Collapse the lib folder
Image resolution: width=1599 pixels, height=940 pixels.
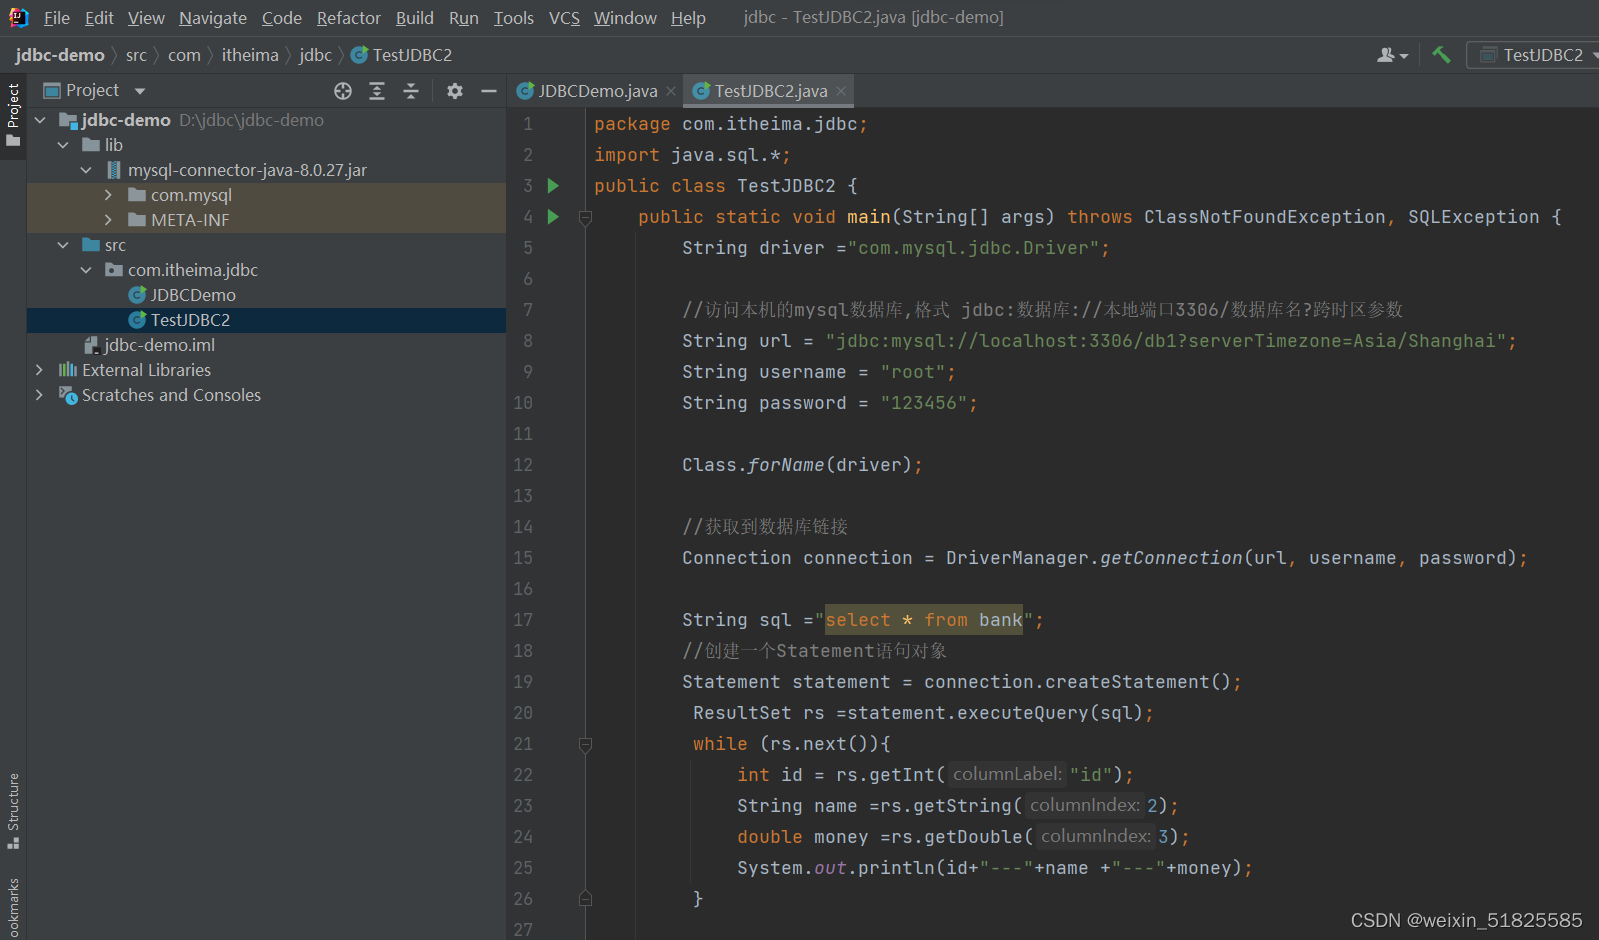pyautogui.click(x=63, y=145)
